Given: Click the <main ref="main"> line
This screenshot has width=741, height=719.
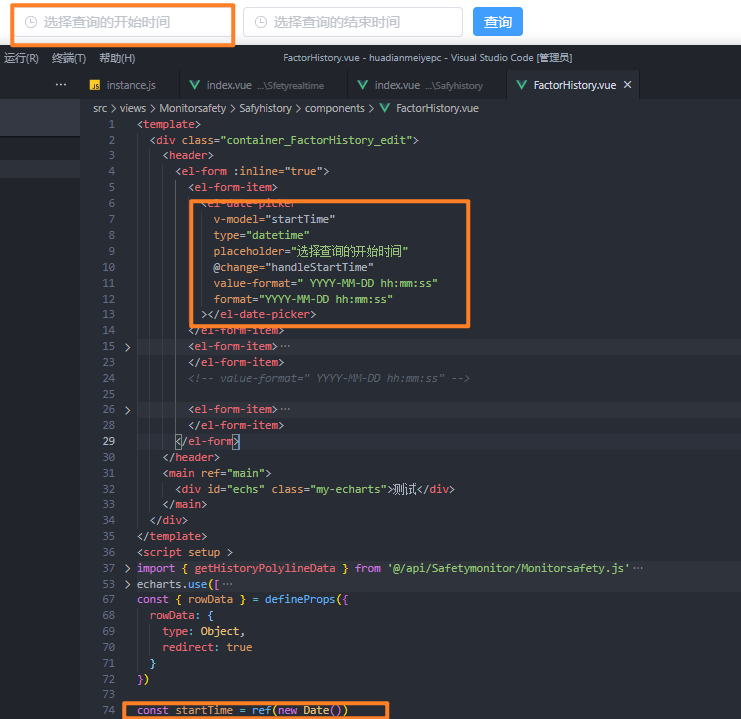Looking at the screenshot, I should tap(217, 473).
